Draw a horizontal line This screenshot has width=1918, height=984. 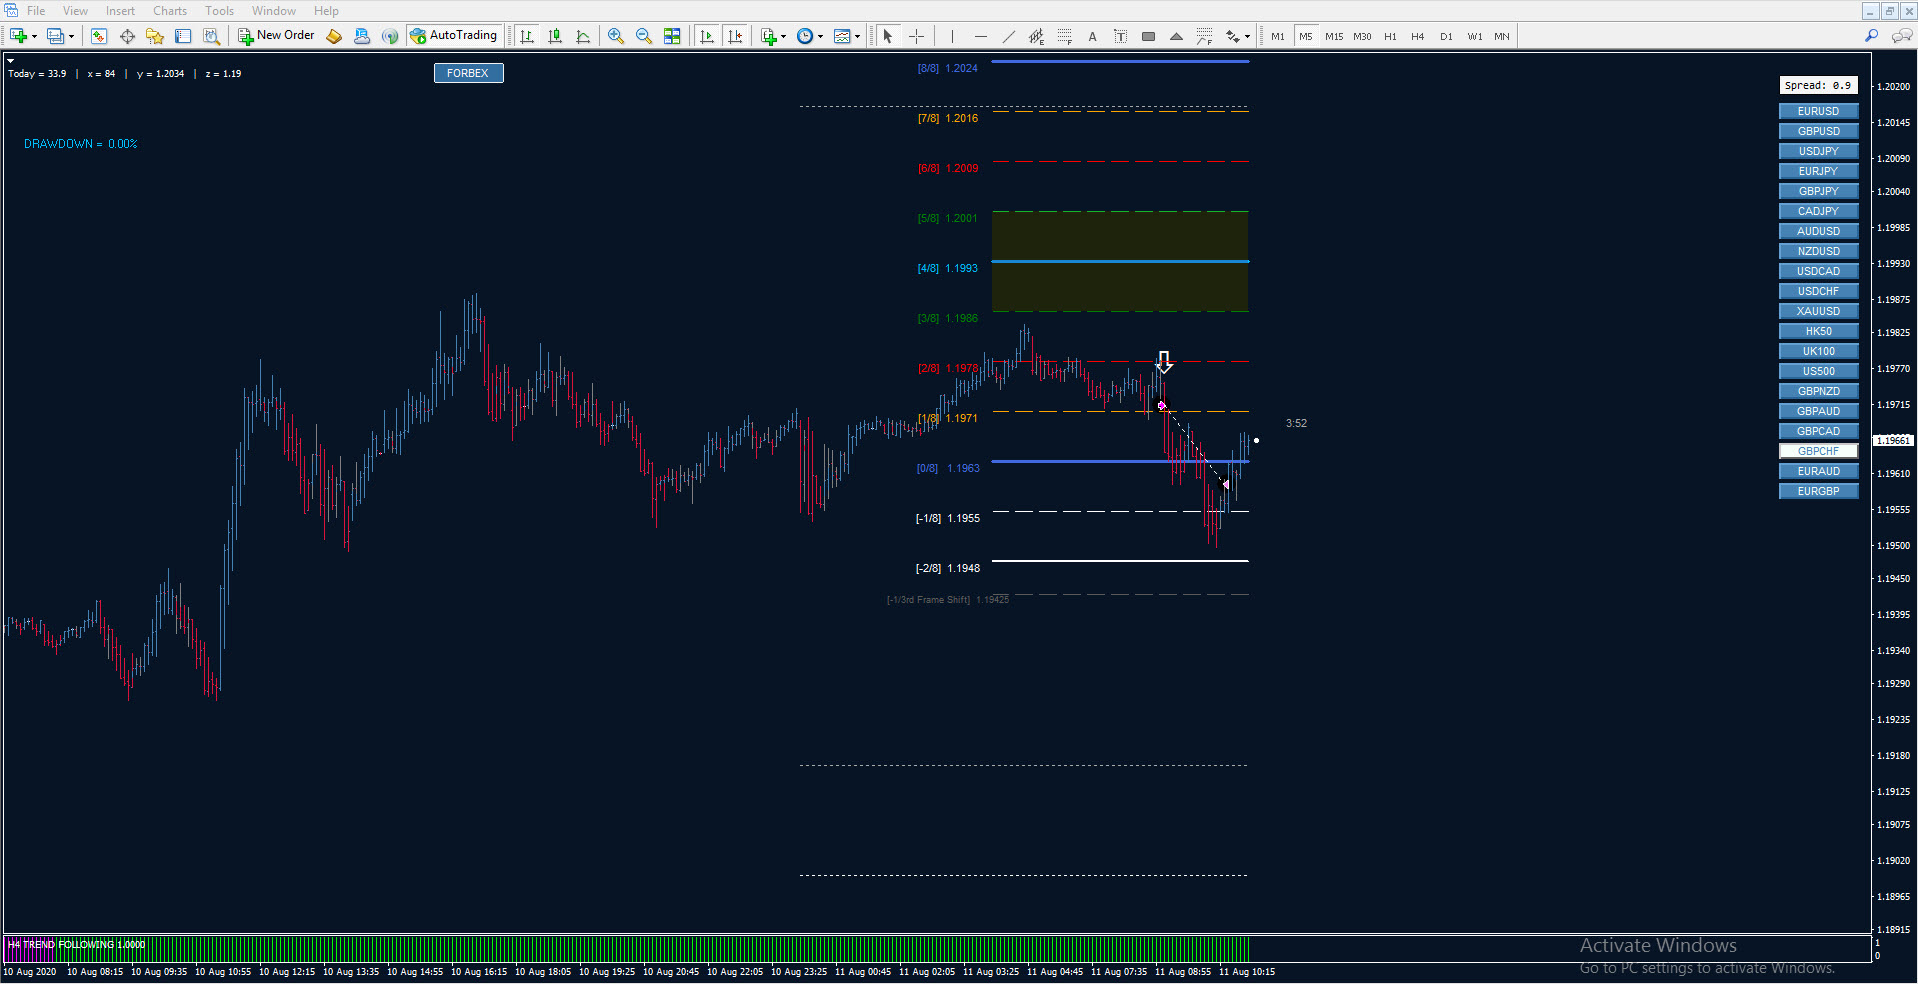(981, 36)
